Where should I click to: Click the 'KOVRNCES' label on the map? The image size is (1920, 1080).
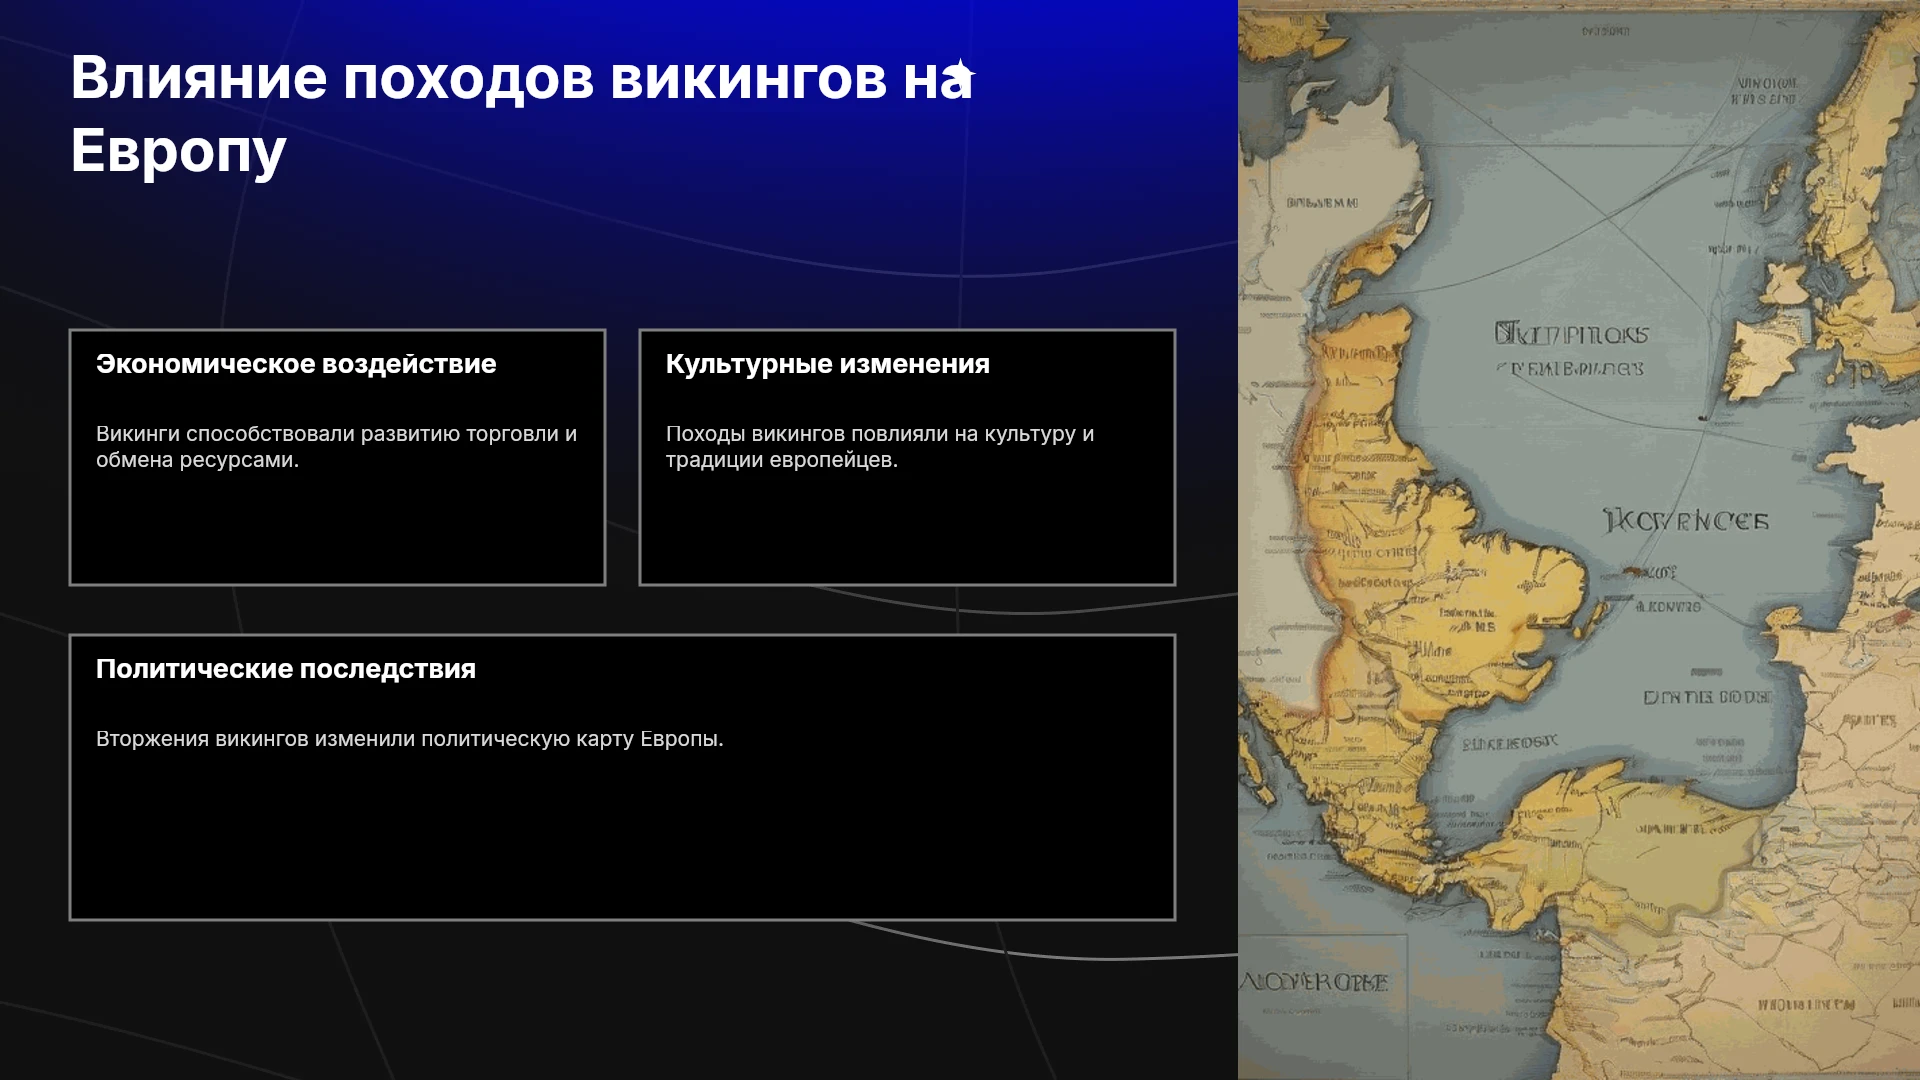[x=1687, y=521]
